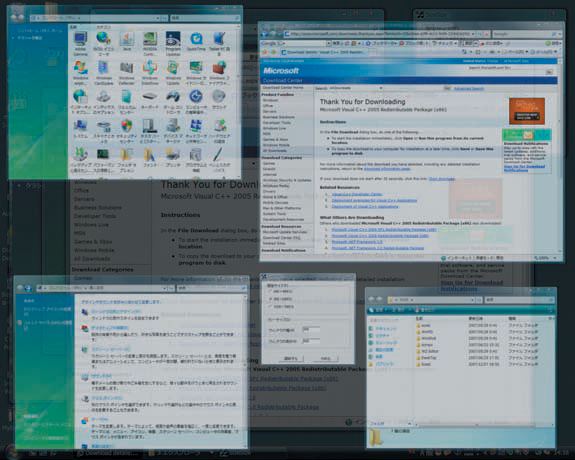Screen dimensions: 575x460
Task: Select the second radio option in the small dialog
Action: coord(271,299)
